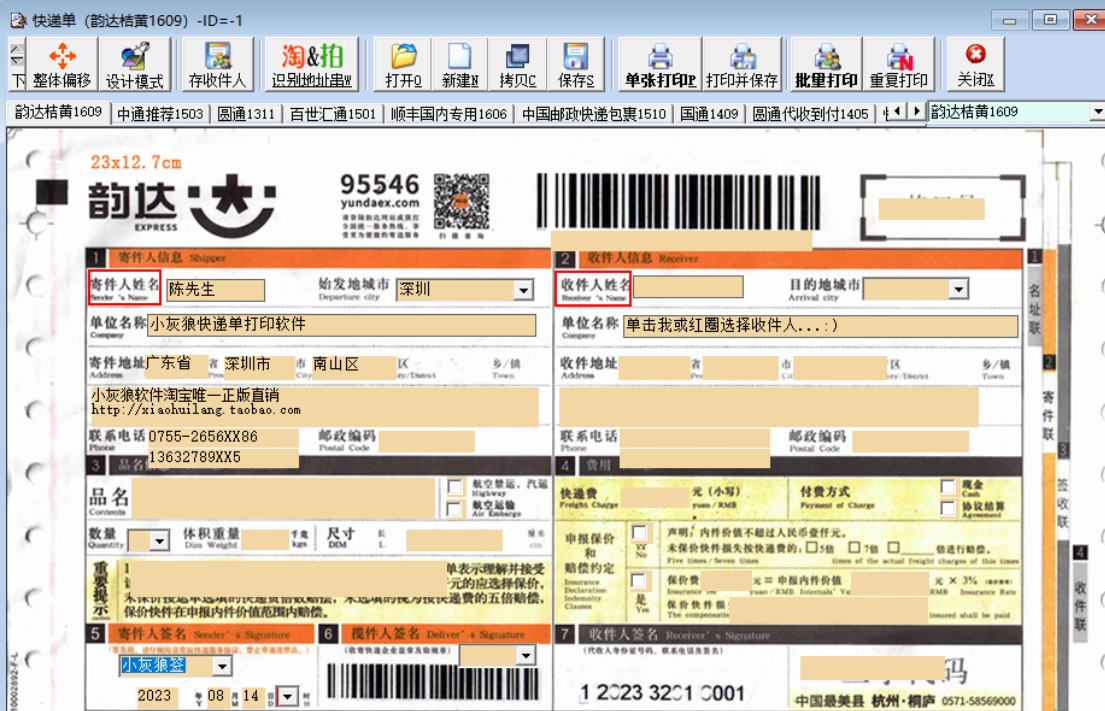Screen dimensions: 1105x711
Task: Click the 快递费 freight charge field
Action: click(655, 497)
